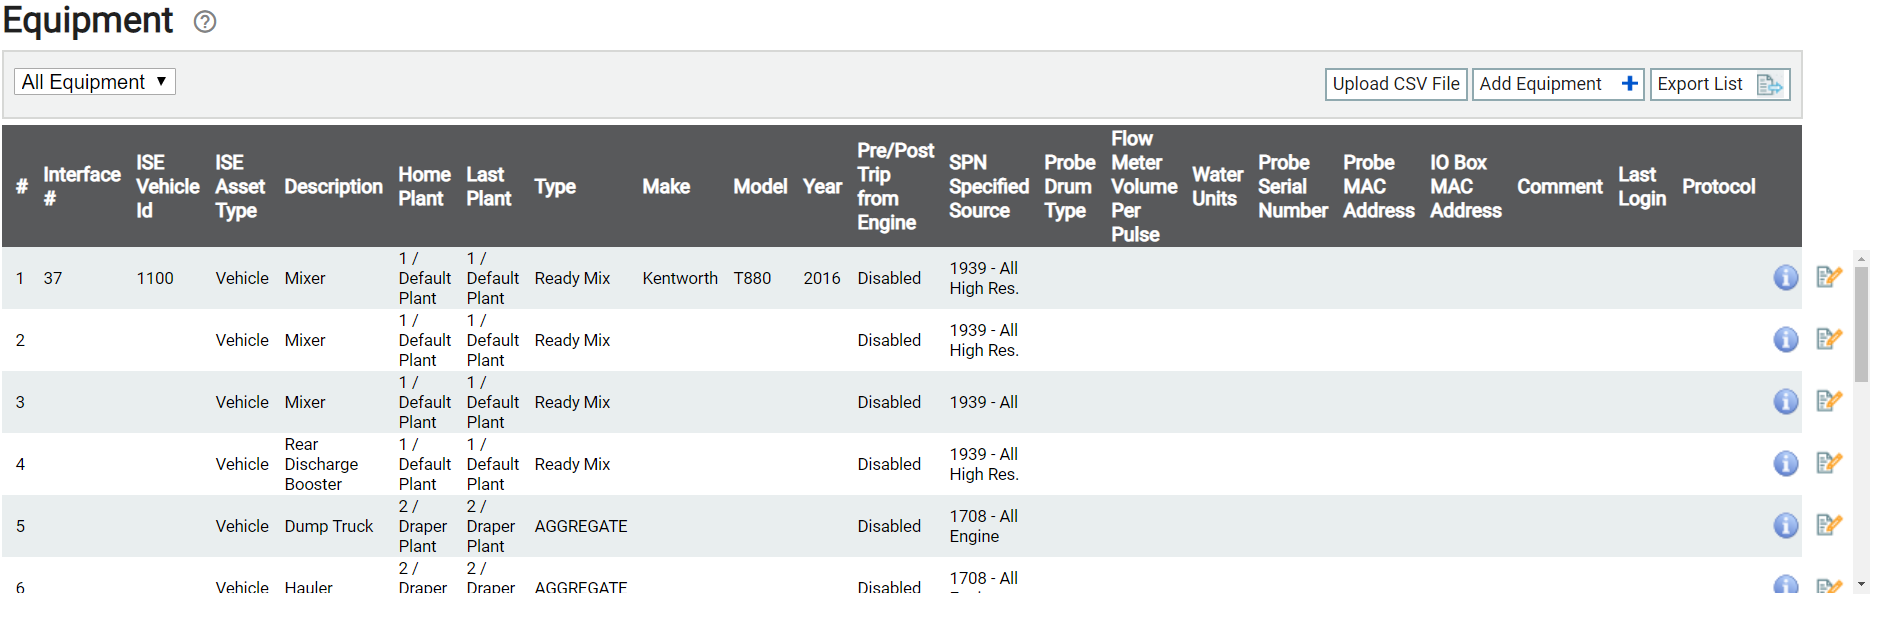
Task: Click the scrollbar down arrow
Action: (1861, 584)
